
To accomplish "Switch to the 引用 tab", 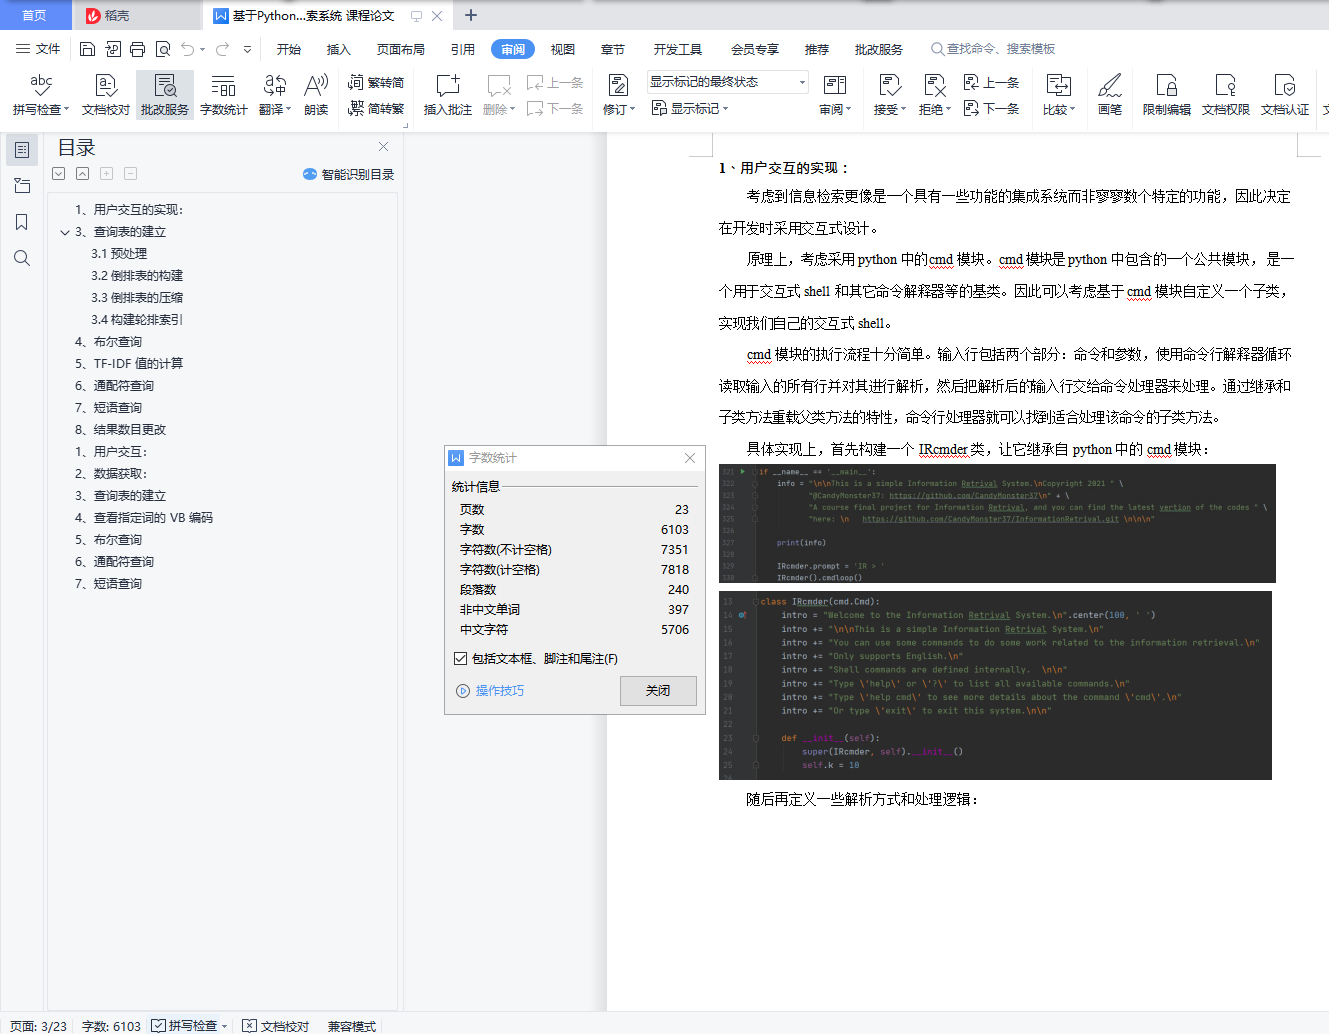I will click(463, 49).
